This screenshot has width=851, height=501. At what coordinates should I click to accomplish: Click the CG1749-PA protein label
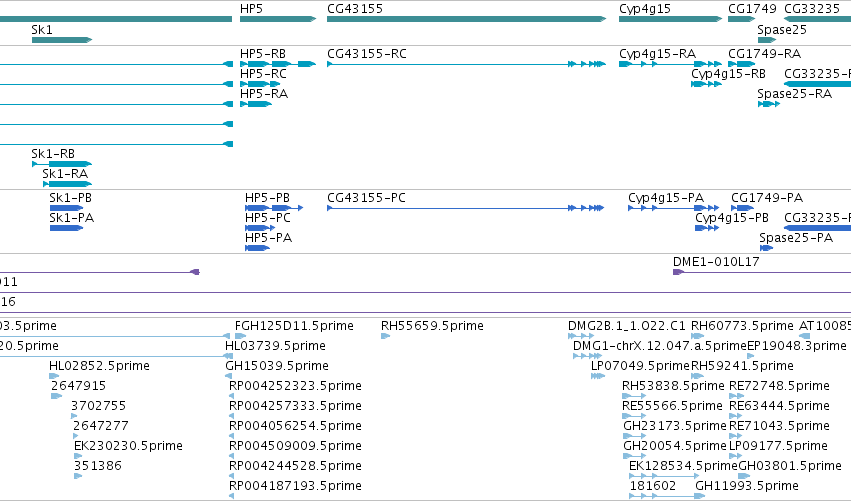pos(767,198)
